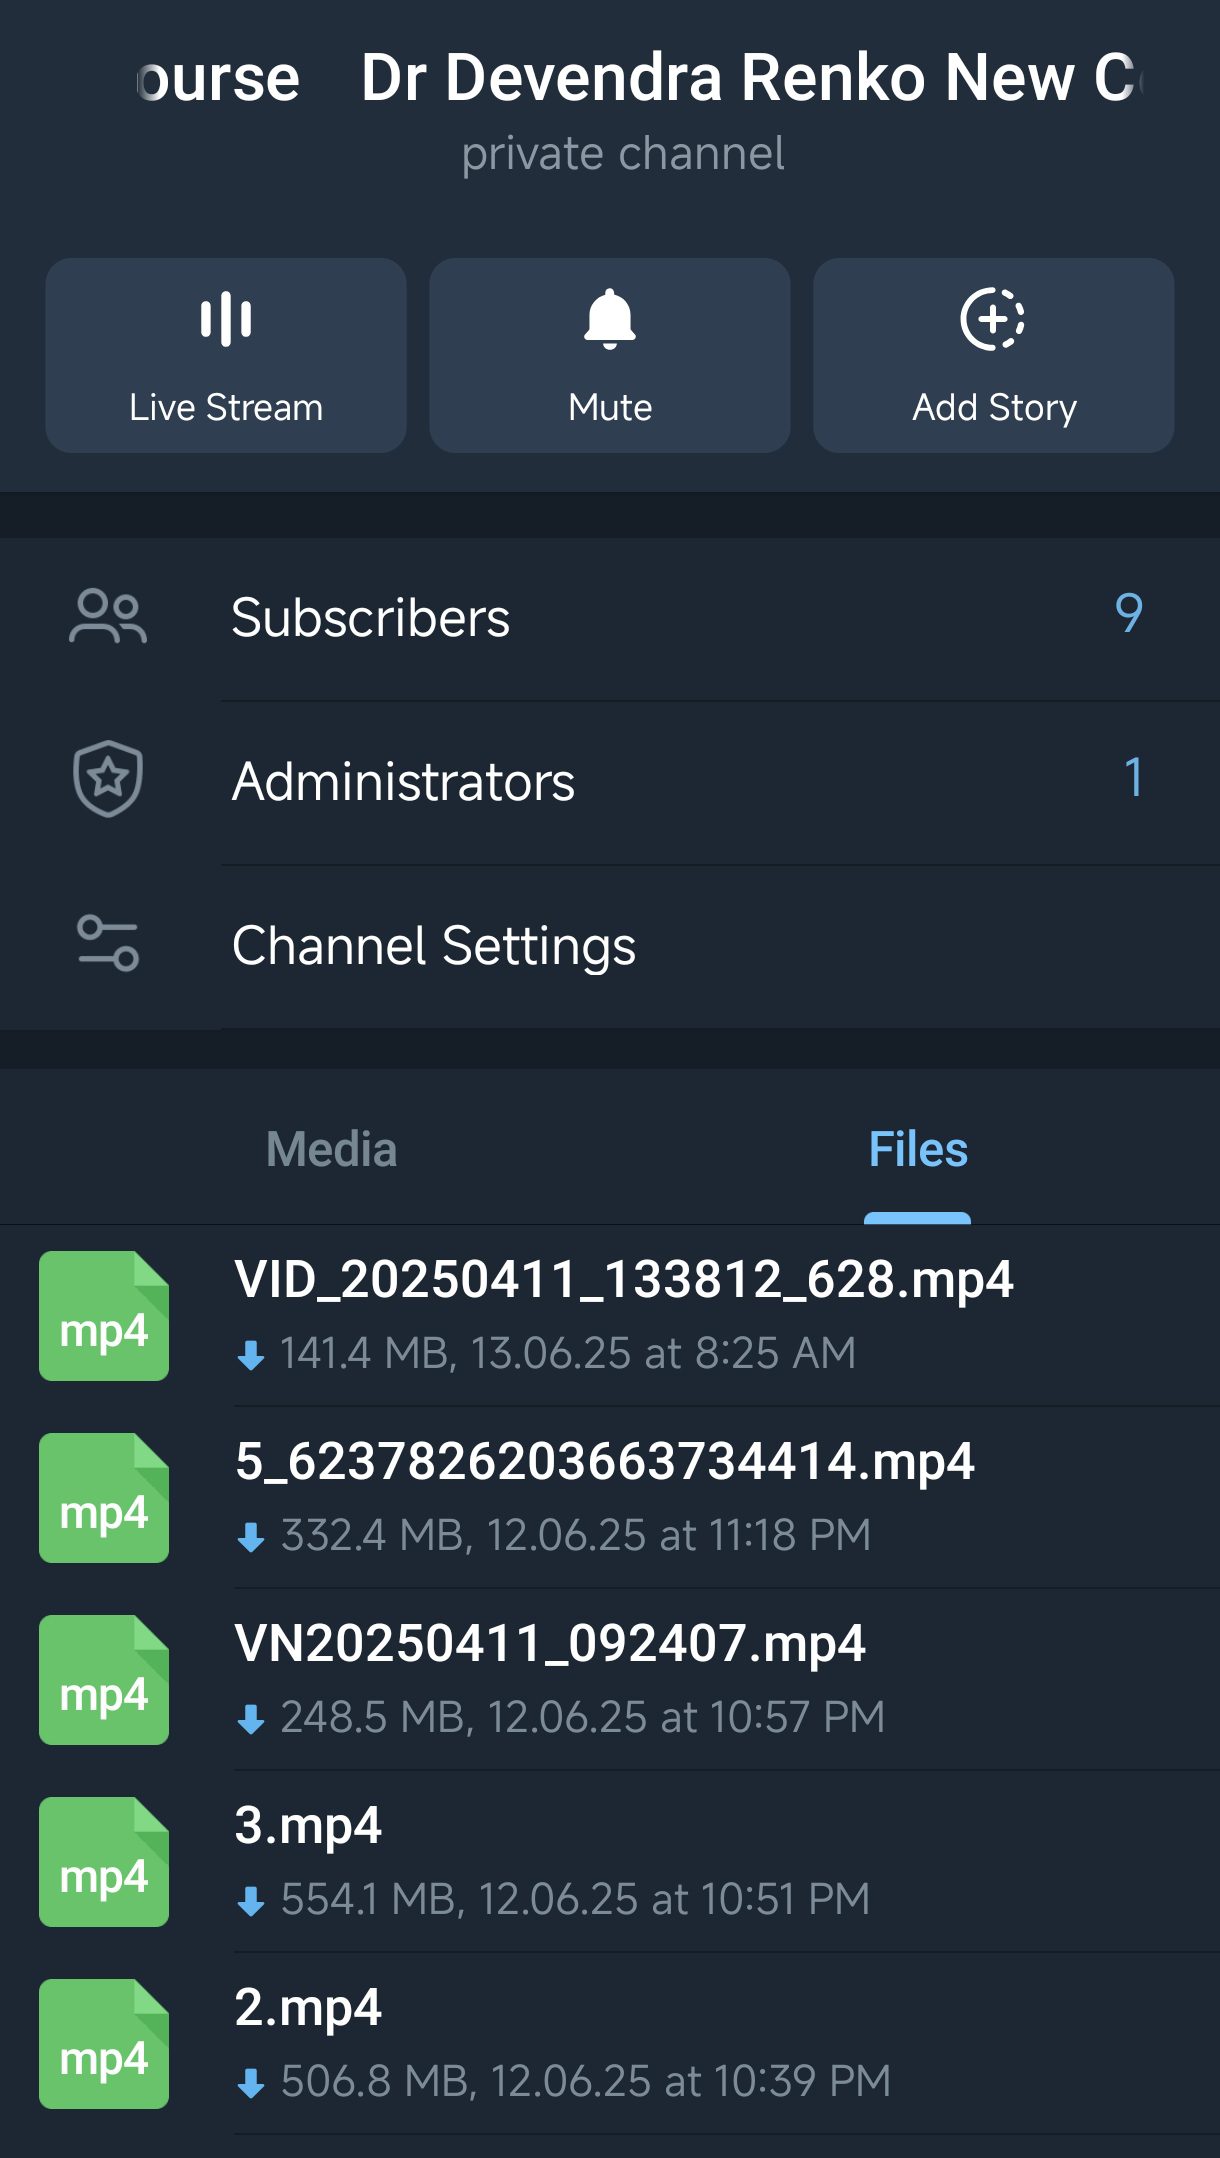Tap the channel title Dr Devendra Renko
Image resolution: width=1220 pixels, height=2158 pixels.
coord(746,78)
